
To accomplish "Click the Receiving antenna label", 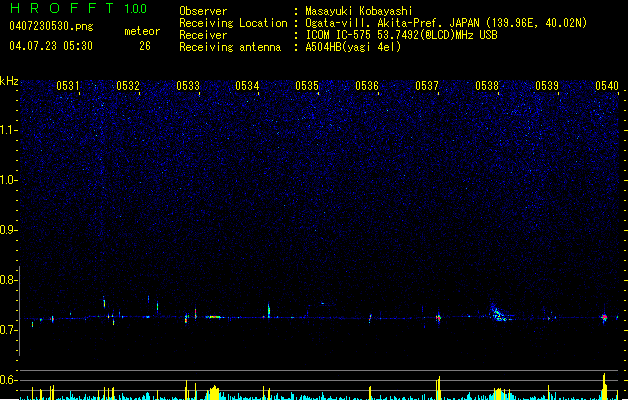I will click(230, 47).
